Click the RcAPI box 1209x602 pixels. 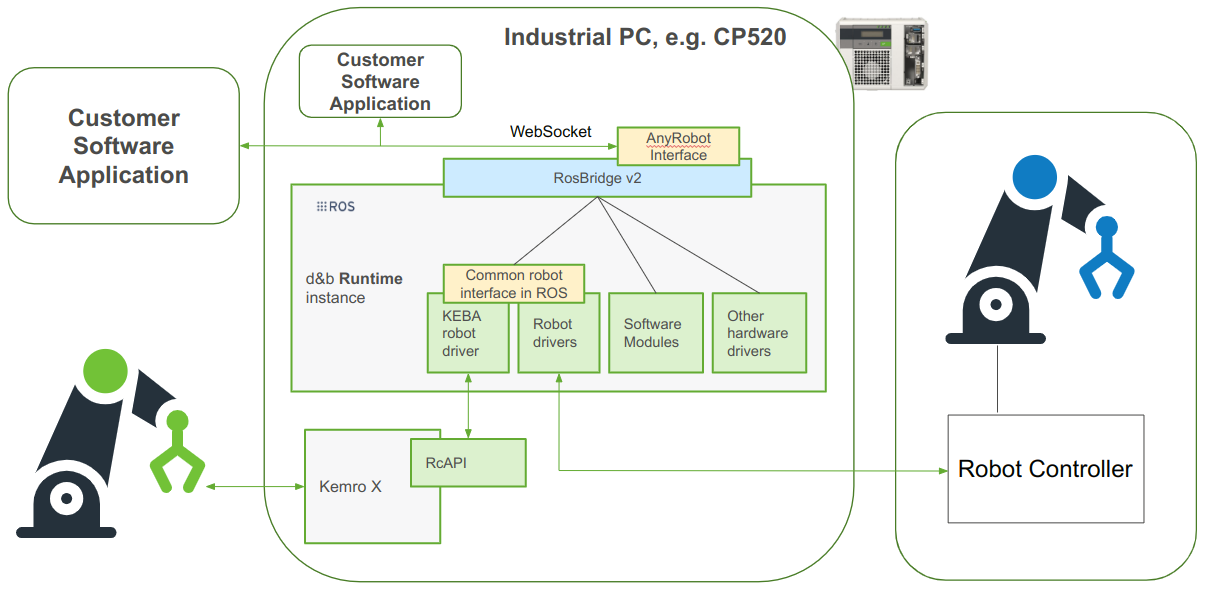pyautogui.click(x=468, y=463)
